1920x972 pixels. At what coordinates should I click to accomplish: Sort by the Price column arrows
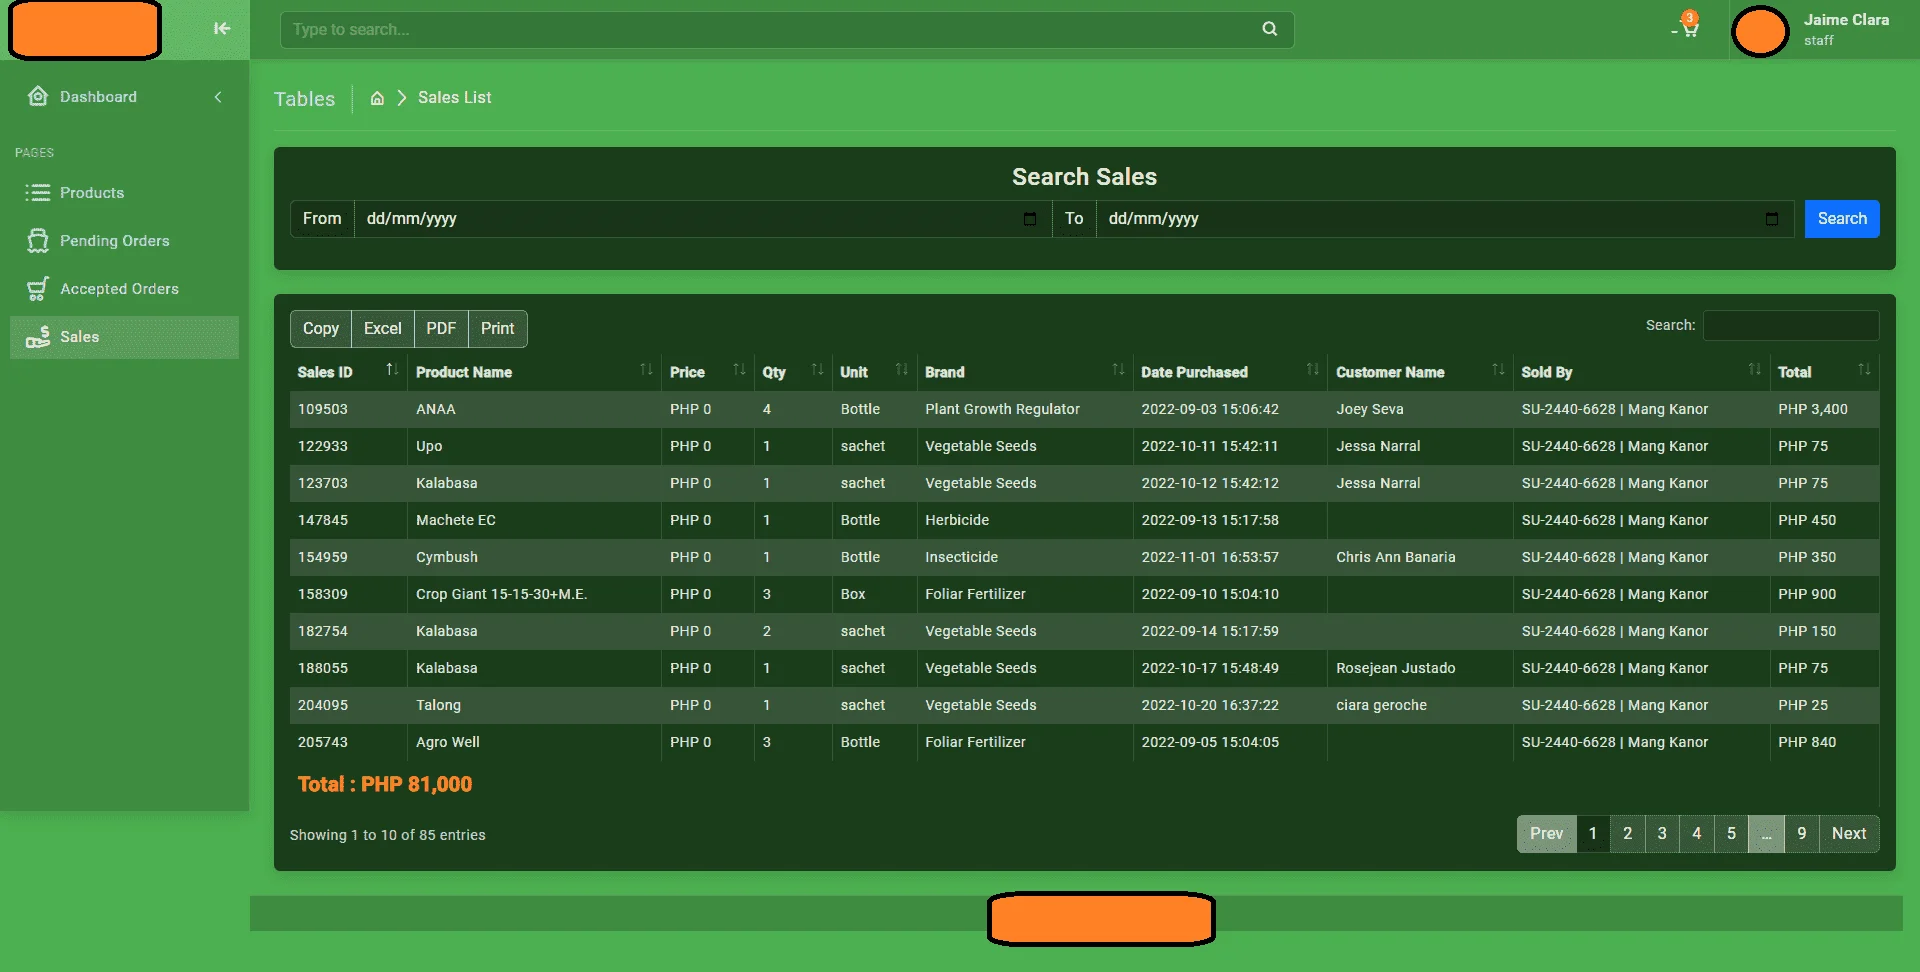739,370
